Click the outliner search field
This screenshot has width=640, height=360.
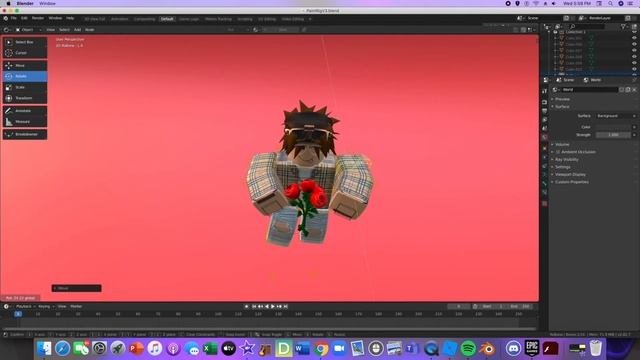coord(587,27)
